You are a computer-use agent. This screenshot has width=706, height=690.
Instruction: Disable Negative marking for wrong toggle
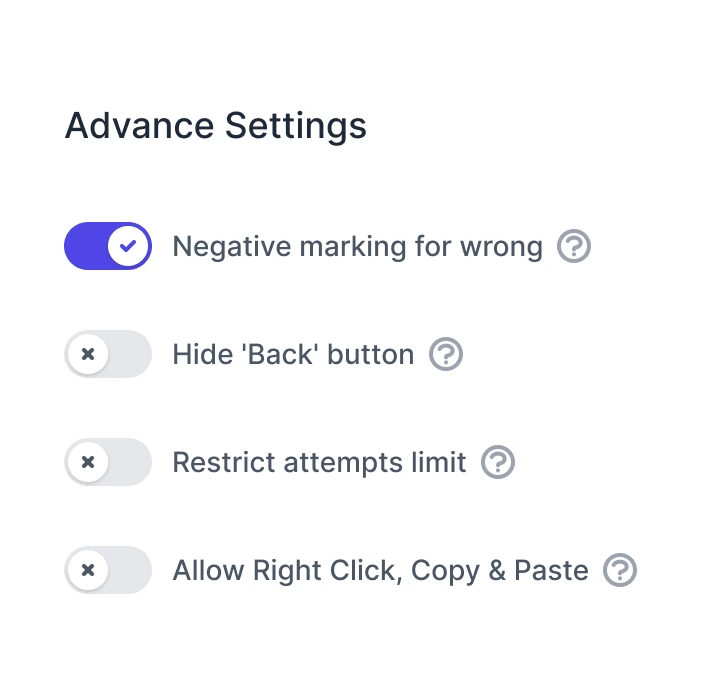point(108,246)
